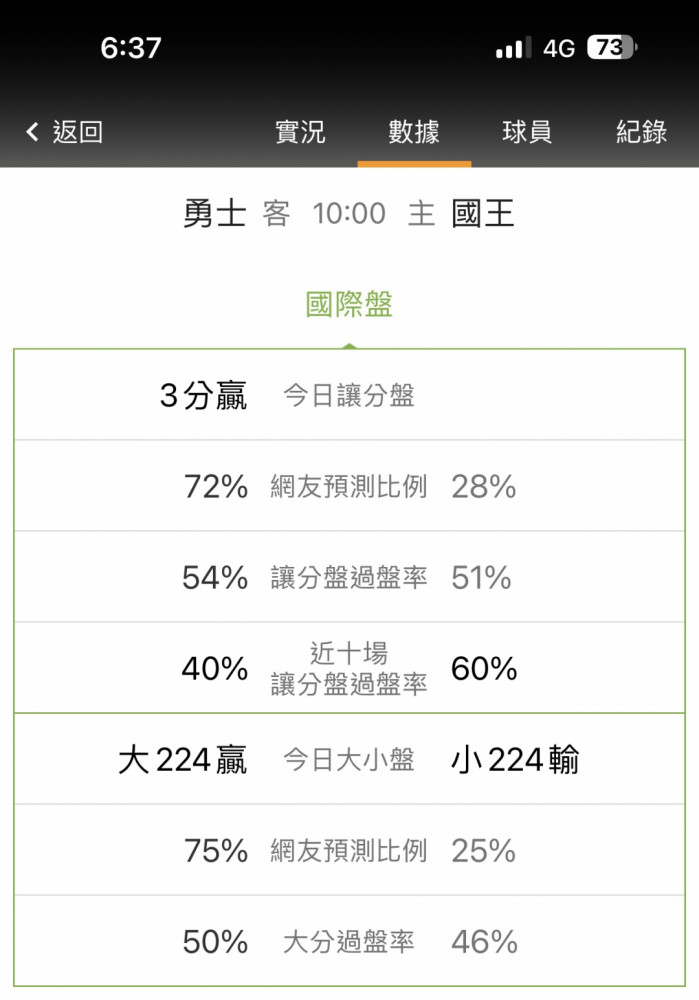Select the 數據 tab
This screenshot has height=1000, width=699.
(x=414, y=132)
